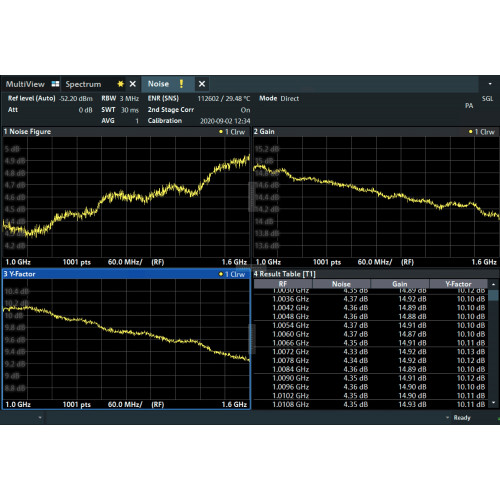This screenshot has height=500, width=500.
Task: Click the Ref level (Auto) label
Action: (32, 98)
